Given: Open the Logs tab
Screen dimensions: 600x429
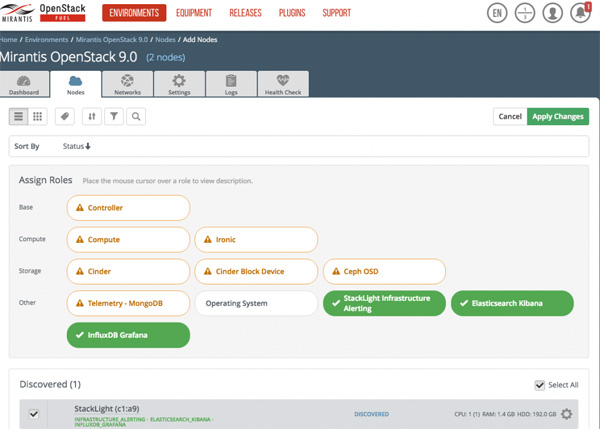Looking at the screenshot, I should tap(231, 84).
